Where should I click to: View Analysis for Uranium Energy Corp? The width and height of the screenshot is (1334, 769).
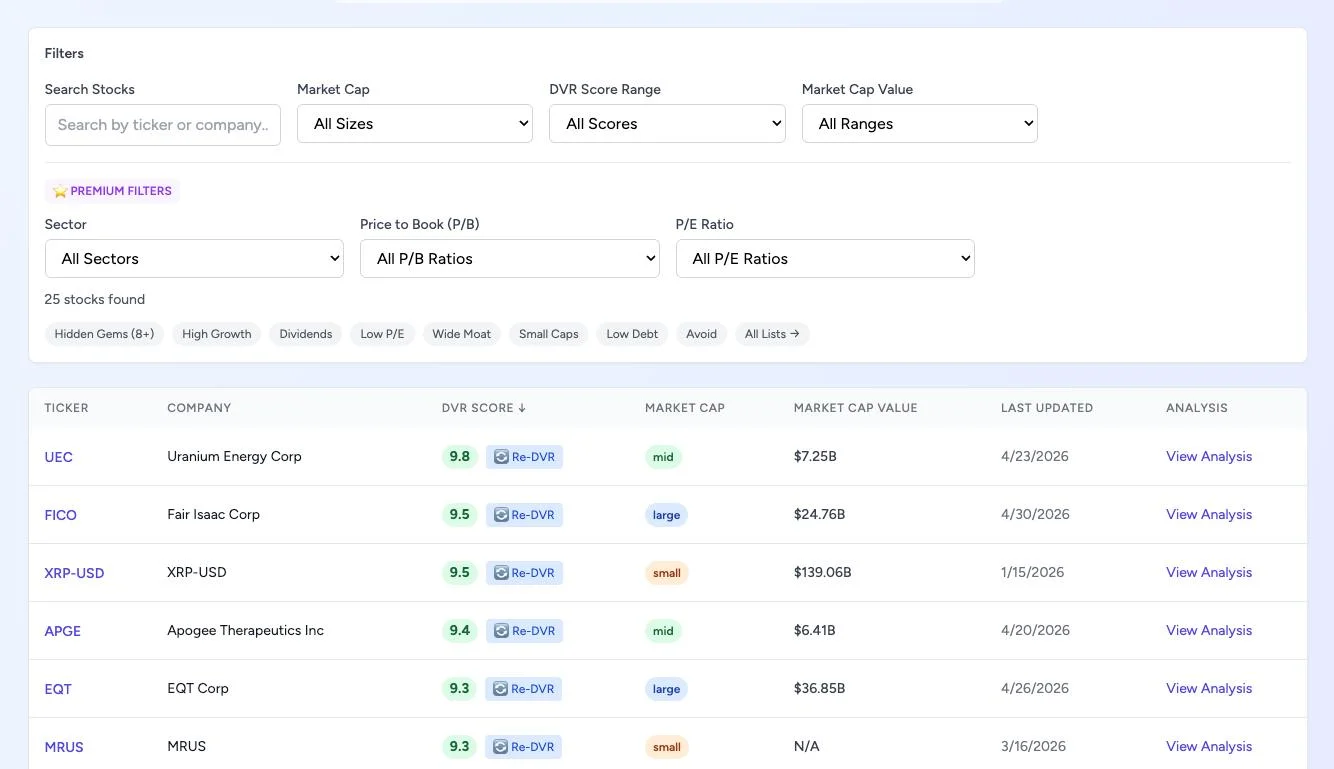1209,456
